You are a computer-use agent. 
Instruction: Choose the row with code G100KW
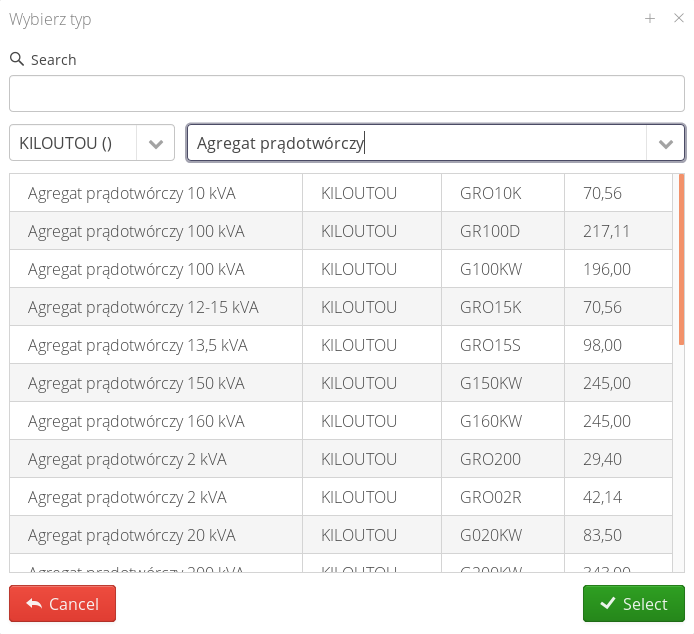[x=490, y=269]
